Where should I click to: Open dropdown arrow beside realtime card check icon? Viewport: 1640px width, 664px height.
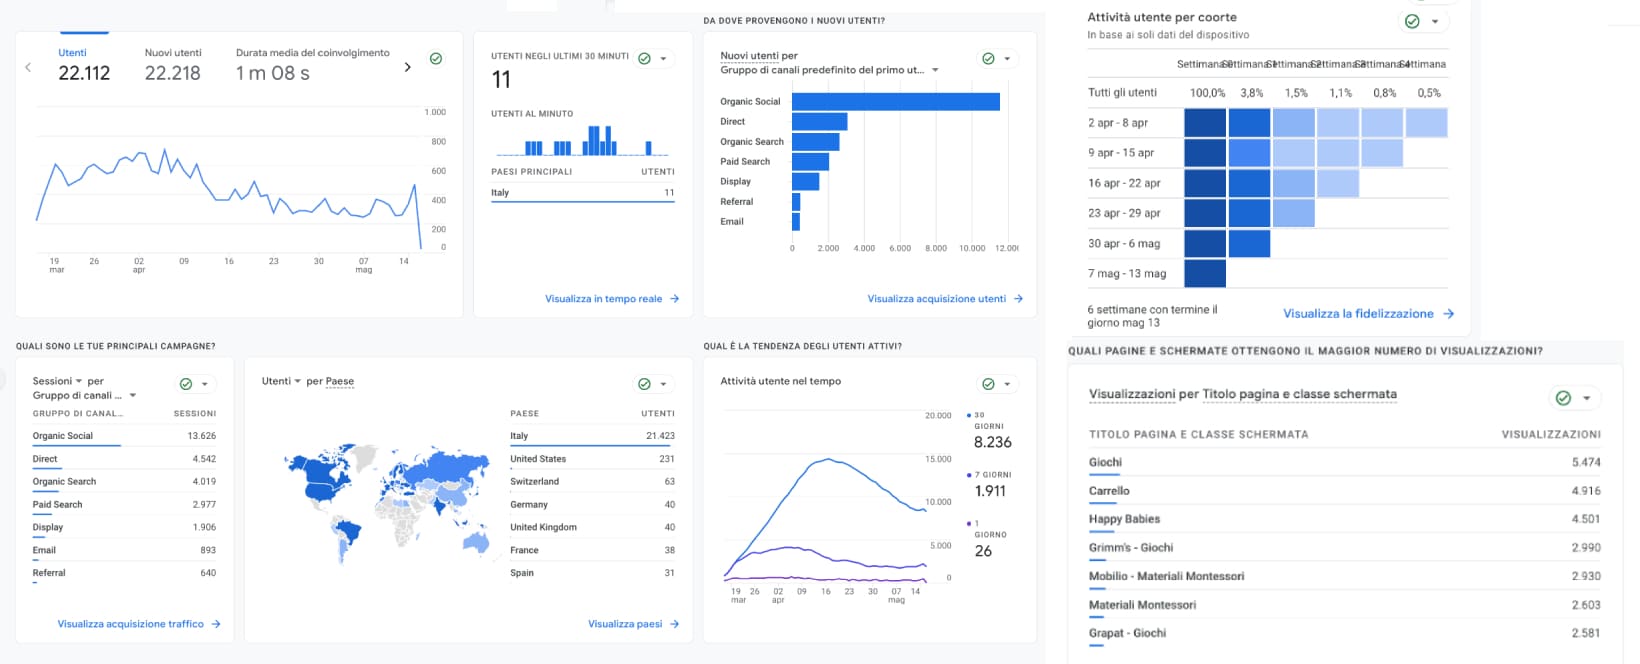pyautogui.click(x=663, y=59)
